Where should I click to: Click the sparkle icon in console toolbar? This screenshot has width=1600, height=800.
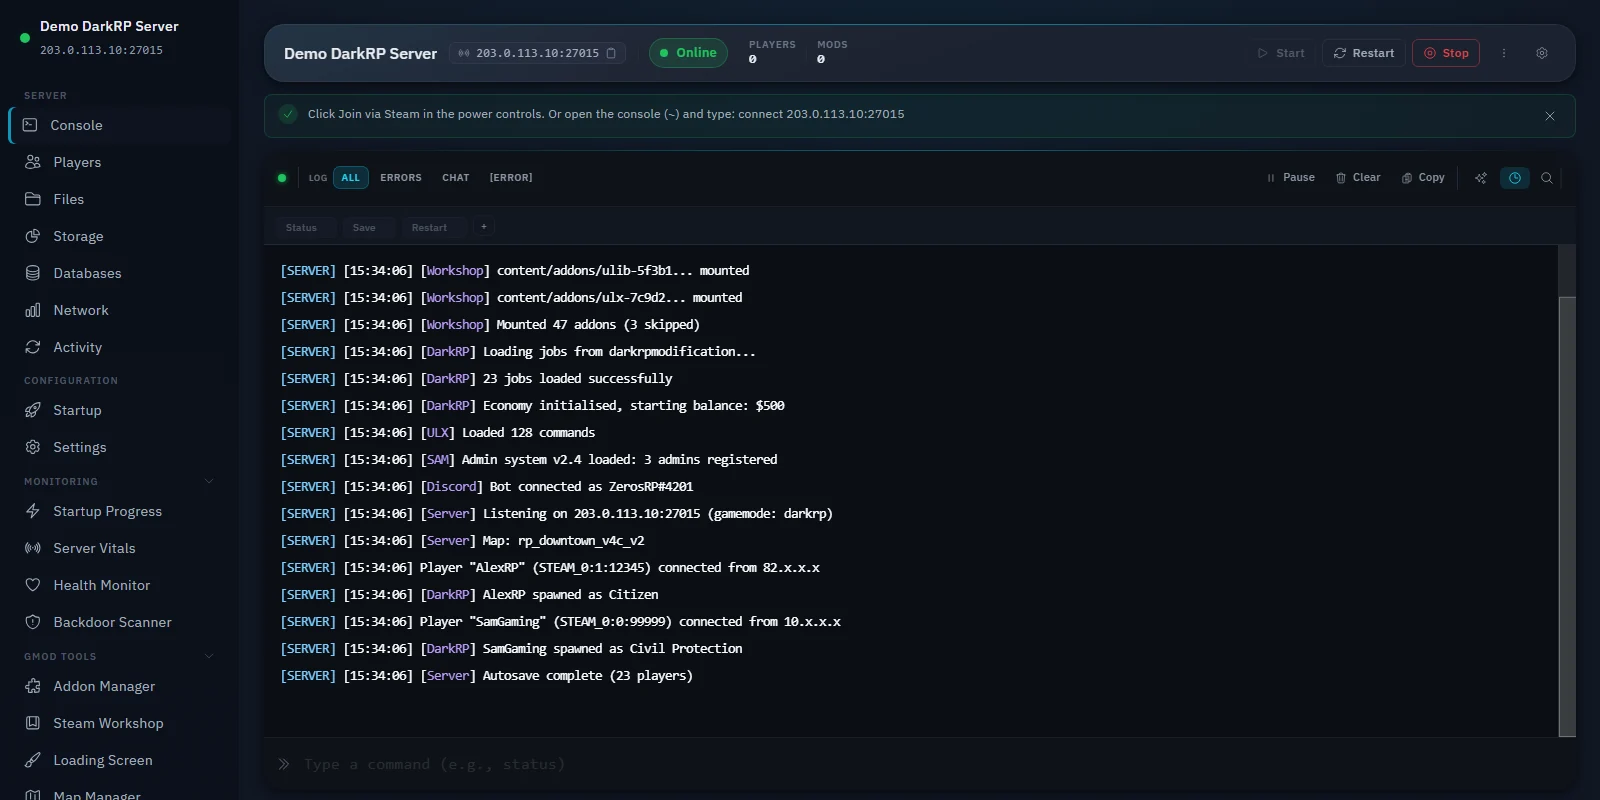[x=1481, y=178]
